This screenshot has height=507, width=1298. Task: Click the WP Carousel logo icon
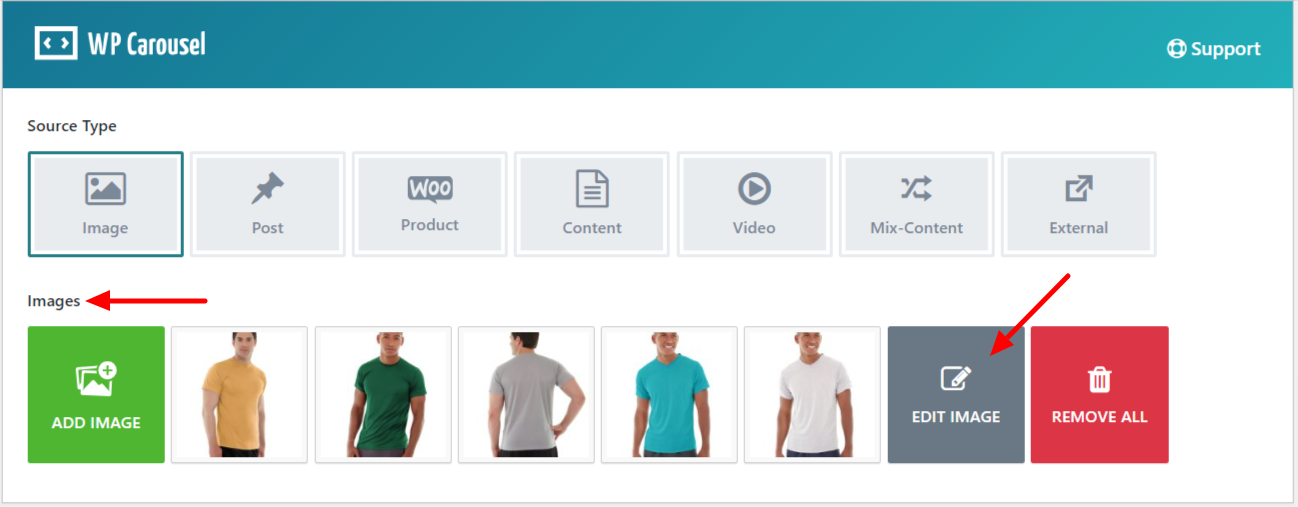coord(56,43)
